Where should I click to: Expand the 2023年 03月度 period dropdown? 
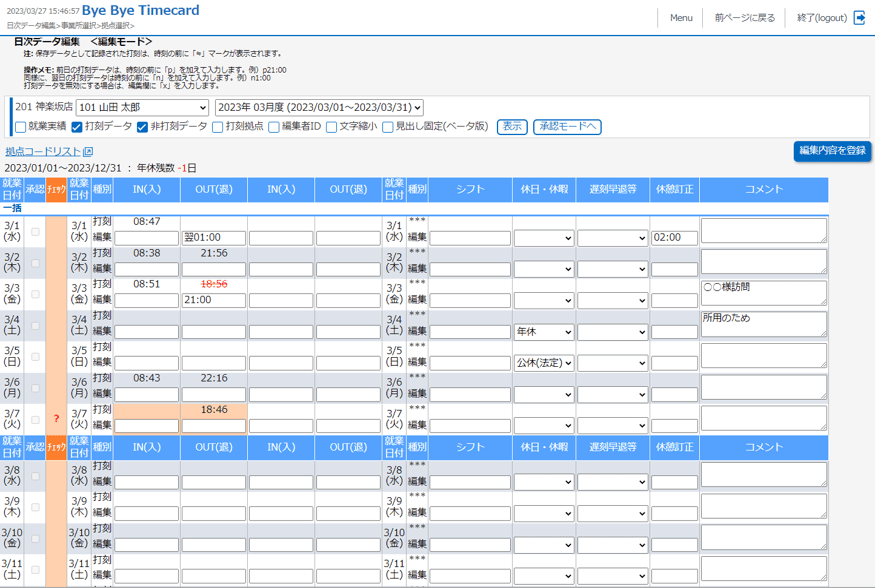click(319, 108)
